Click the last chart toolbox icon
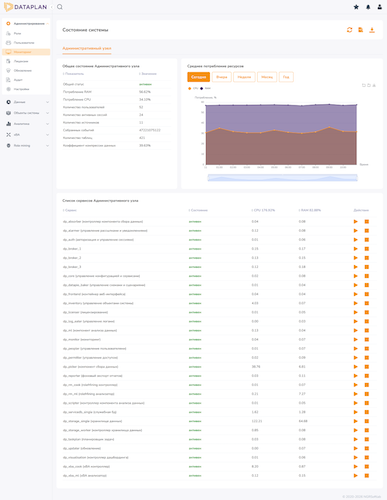Image resolution: width=387 pixels, height=500 pixels. tap(374, 85)
